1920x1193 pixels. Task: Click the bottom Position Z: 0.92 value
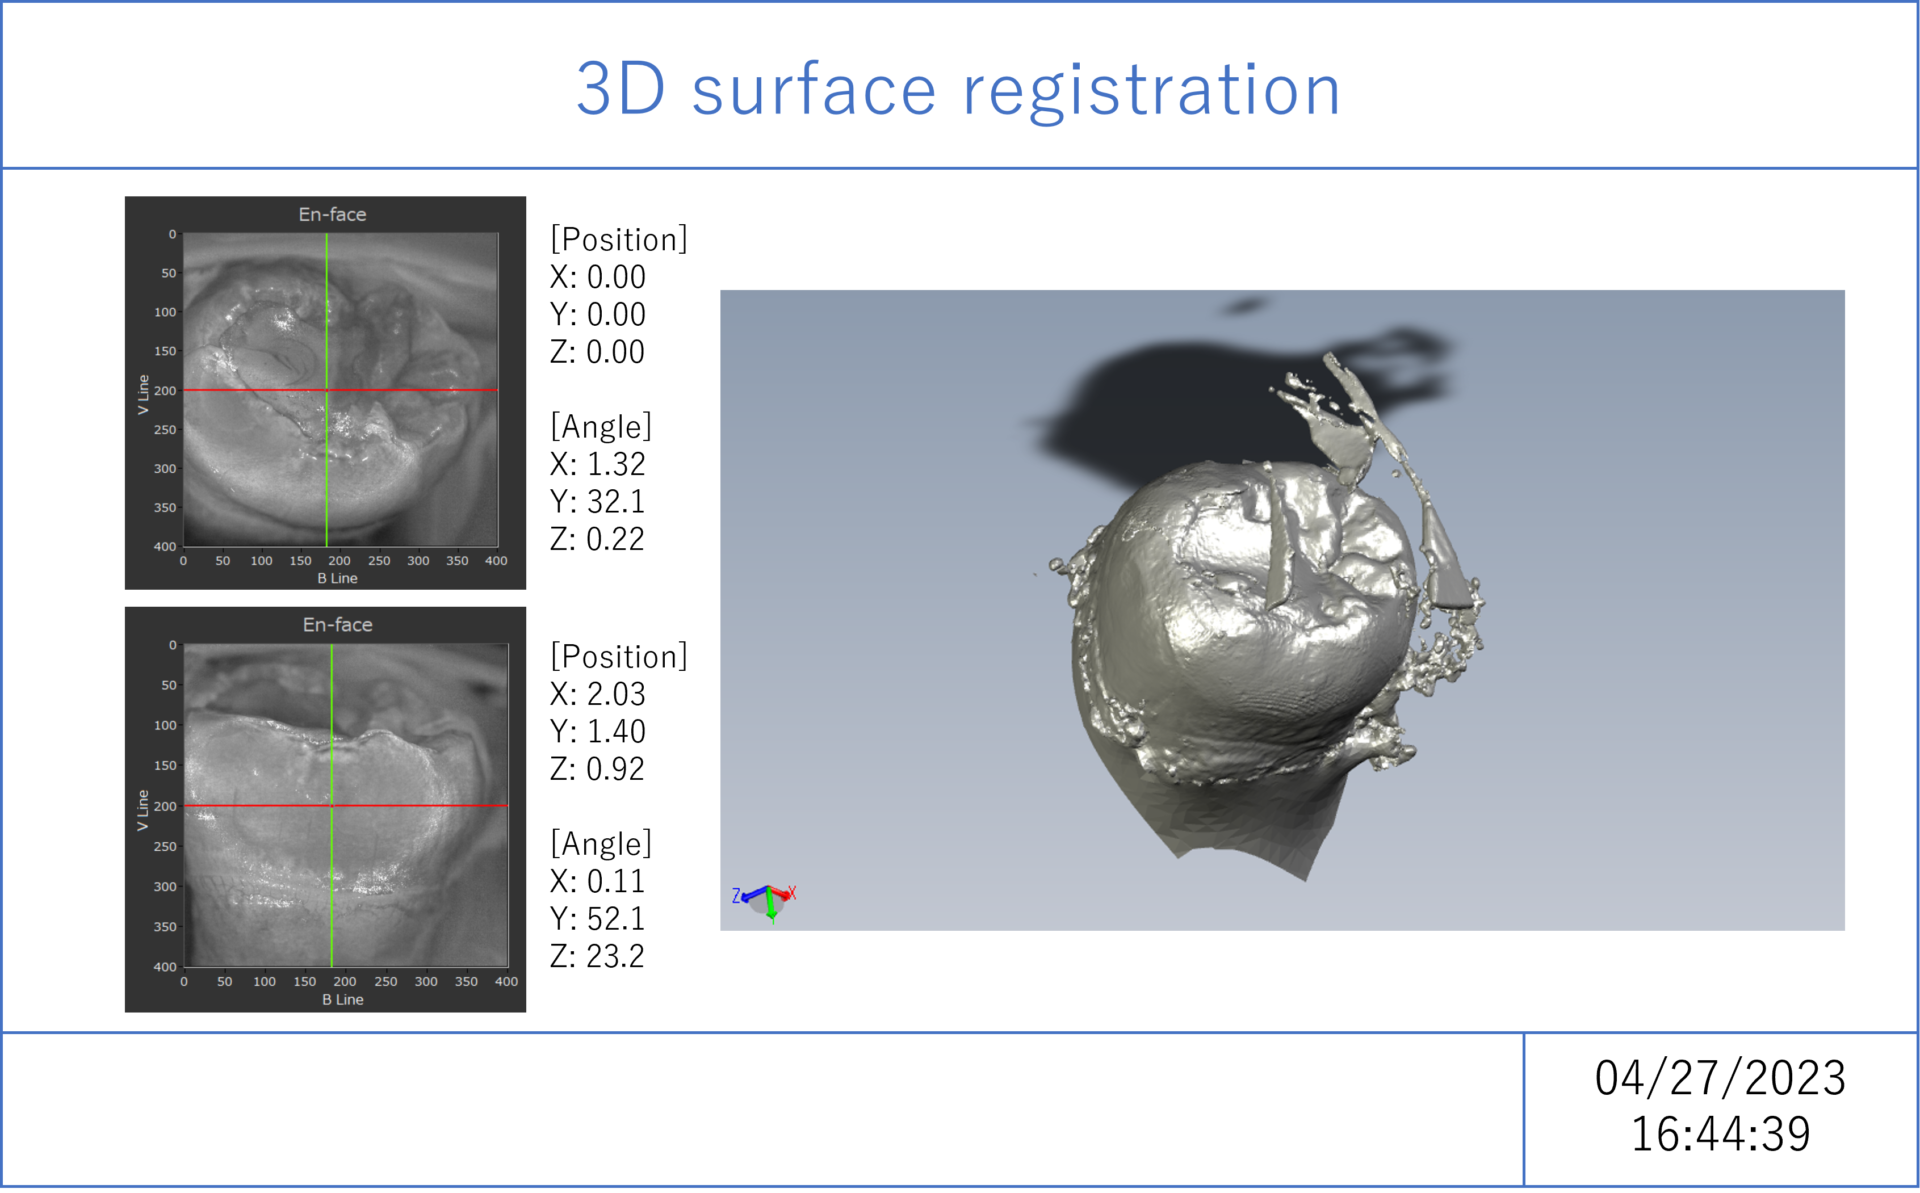pyautogui.click(x=597, y=769)
